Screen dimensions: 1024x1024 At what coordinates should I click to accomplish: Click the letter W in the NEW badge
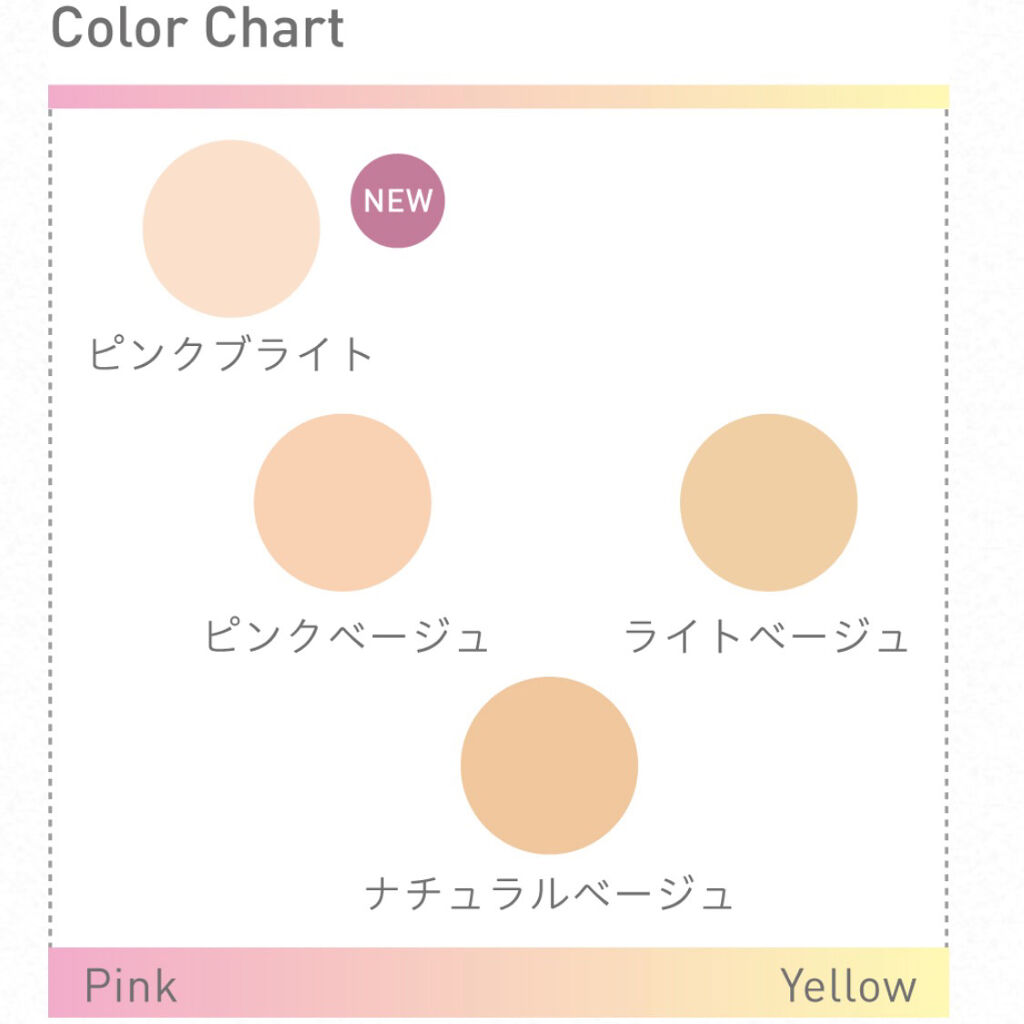pyautogui.click(x=420, y=201)
